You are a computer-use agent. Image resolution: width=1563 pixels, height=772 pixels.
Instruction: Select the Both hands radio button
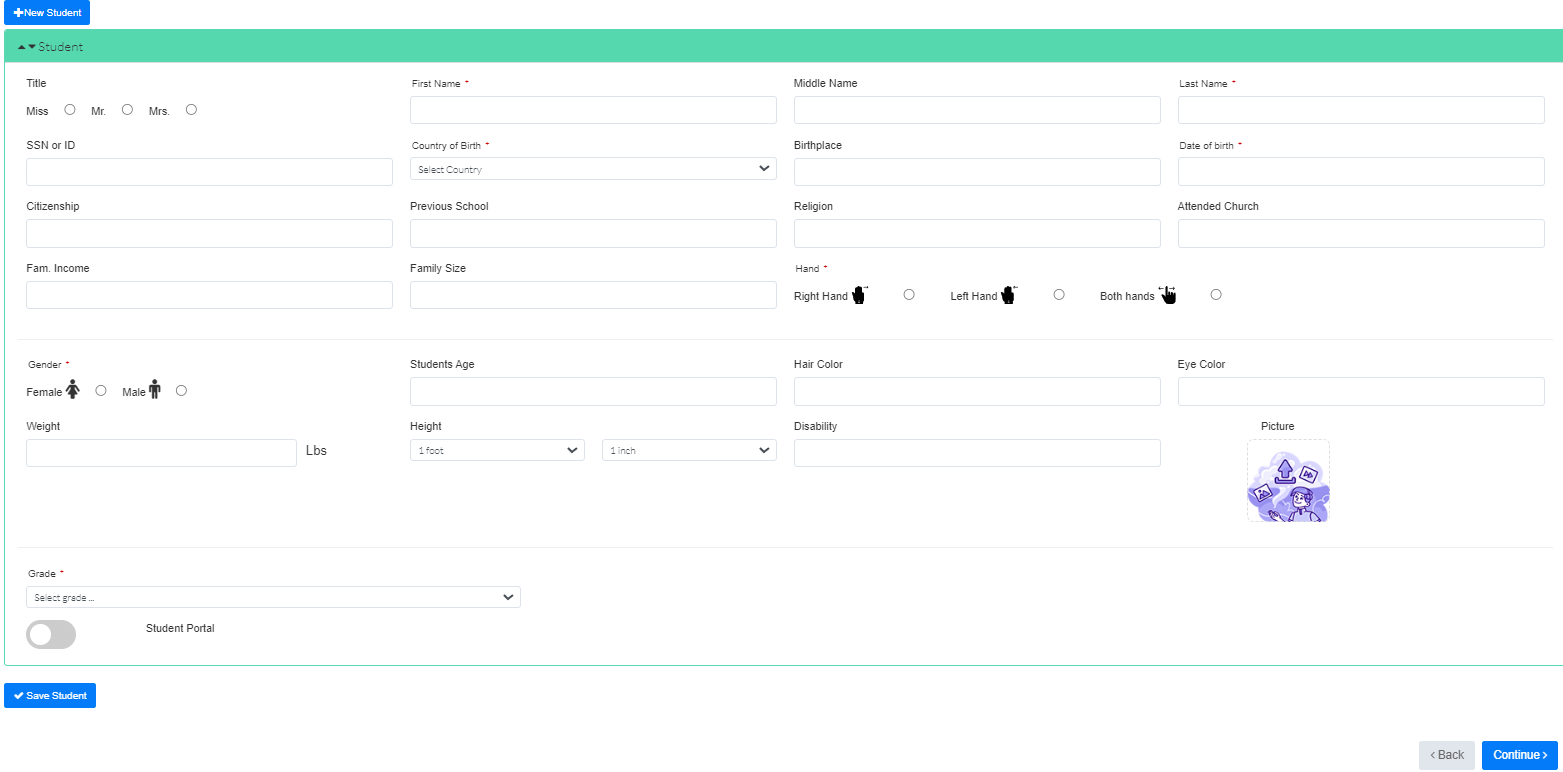(x=1216, y=295)
